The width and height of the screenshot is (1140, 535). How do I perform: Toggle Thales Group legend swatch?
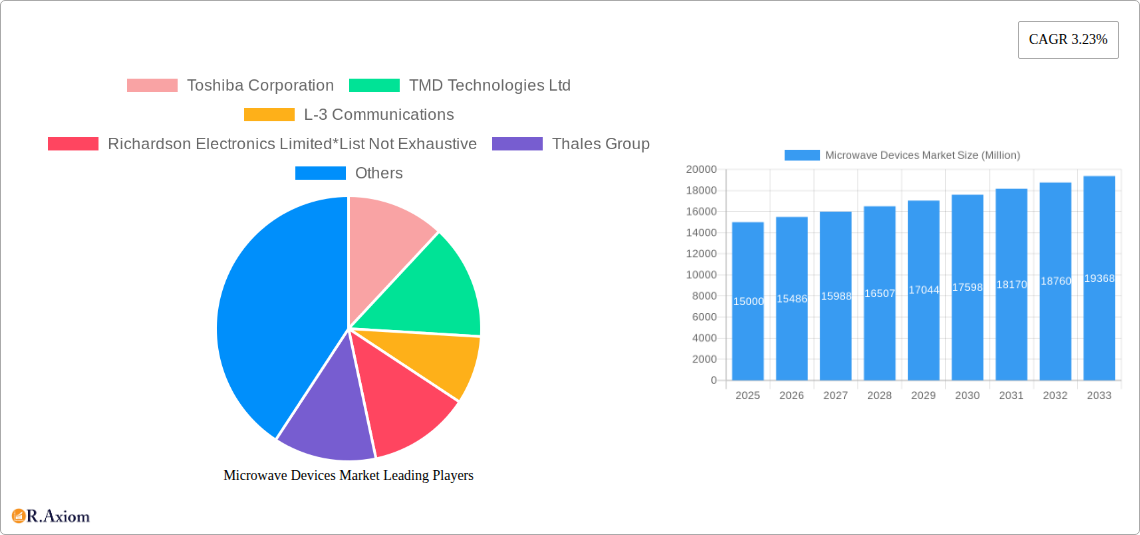point(517,144)
